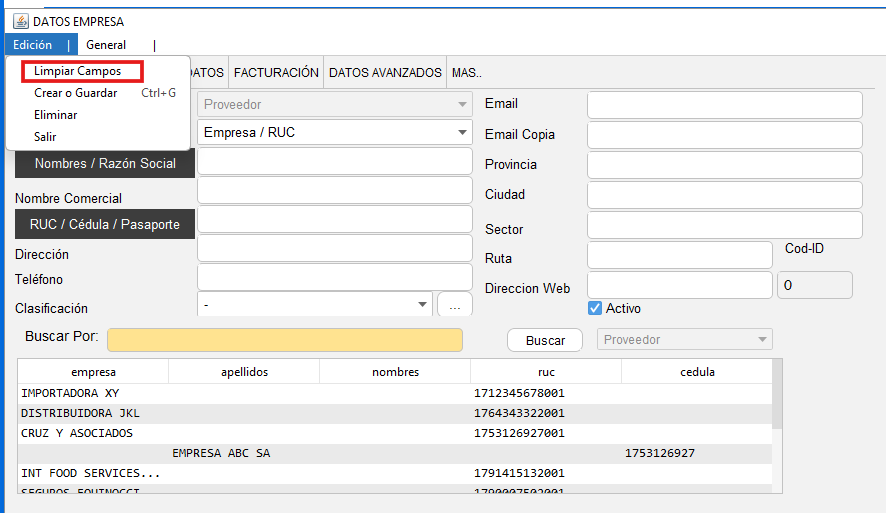Open the DATOS AVANZADOS tab
This screenshot has height=513, width=886.
click(385, 73)
